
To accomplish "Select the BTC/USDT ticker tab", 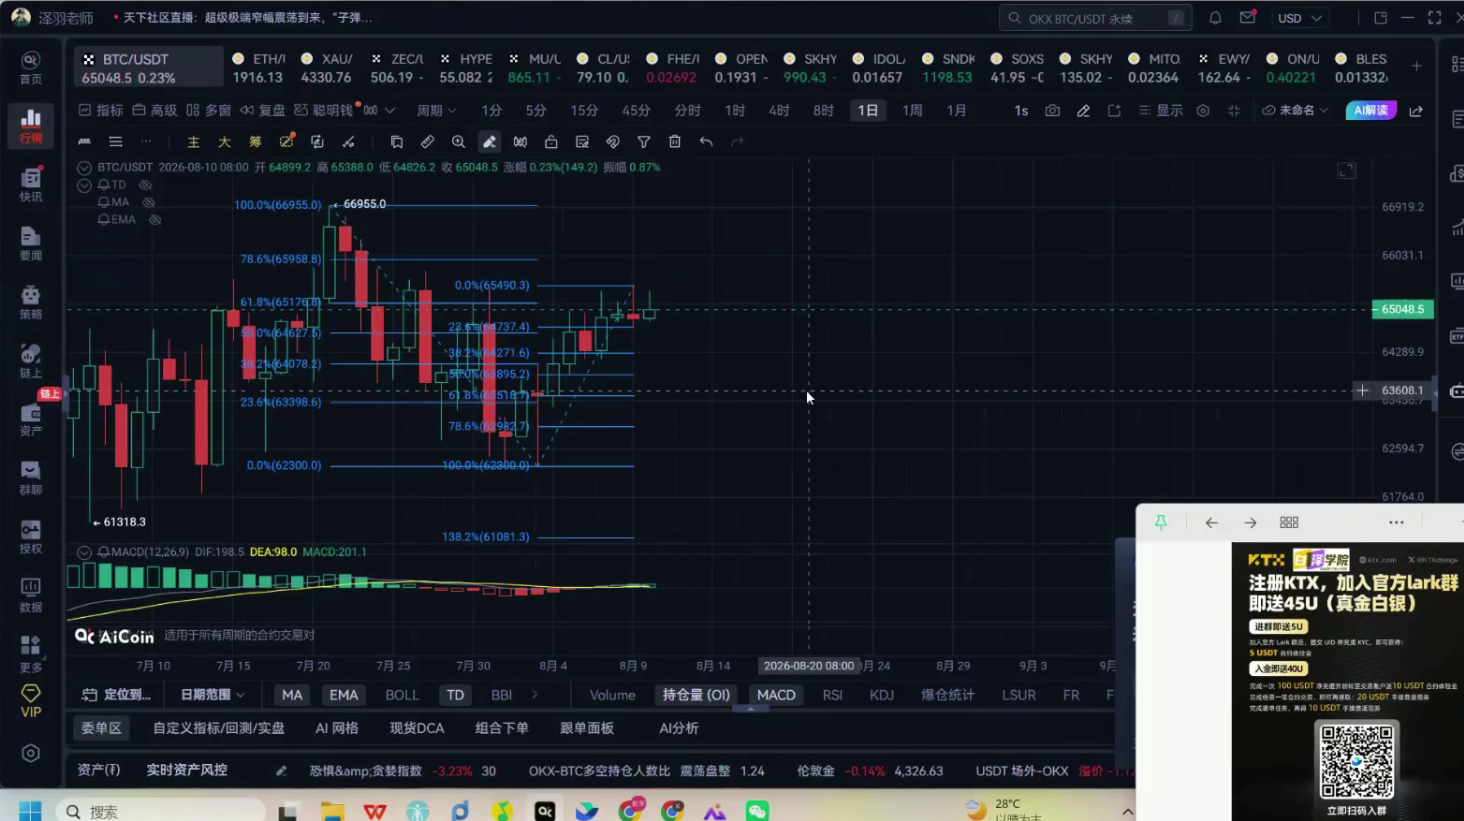I will [149, 68].
